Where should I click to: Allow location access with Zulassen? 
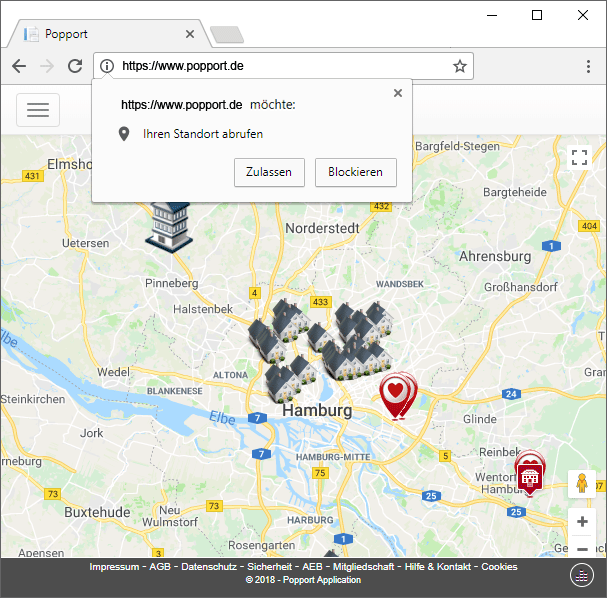(x=269, y=172)
